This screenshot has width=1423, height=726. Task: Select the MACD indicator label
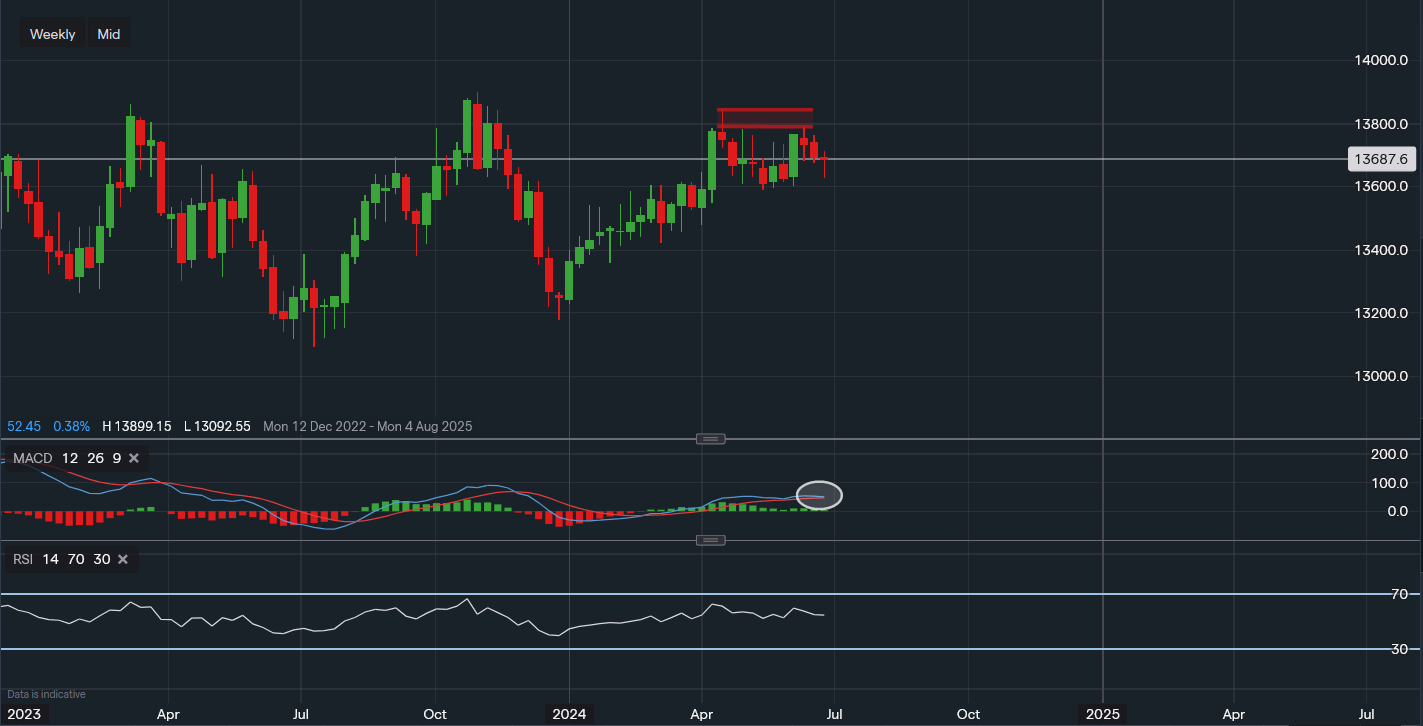[x=31, y=458]
